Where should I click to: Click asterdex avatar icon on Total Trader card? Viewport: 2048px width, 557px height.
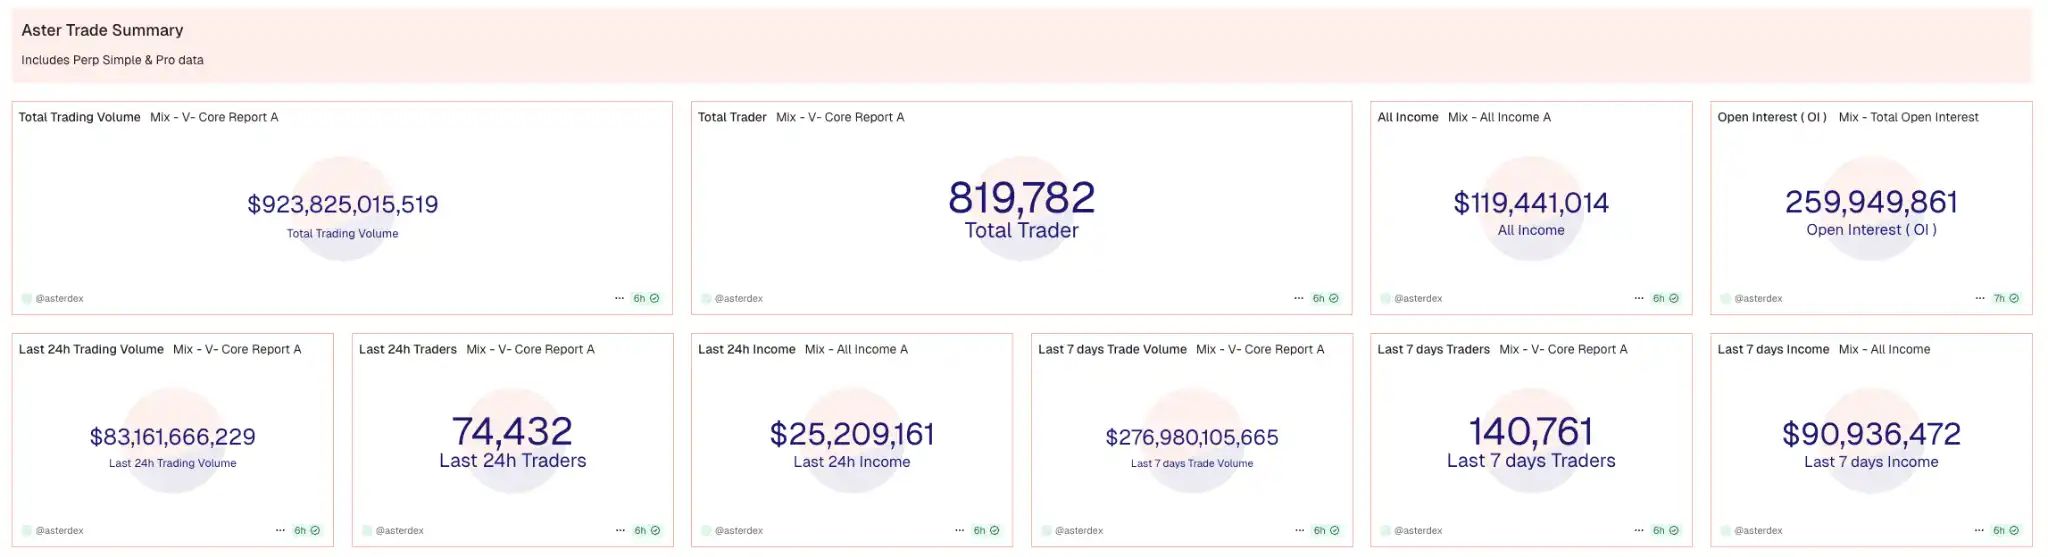coord(706,298)
